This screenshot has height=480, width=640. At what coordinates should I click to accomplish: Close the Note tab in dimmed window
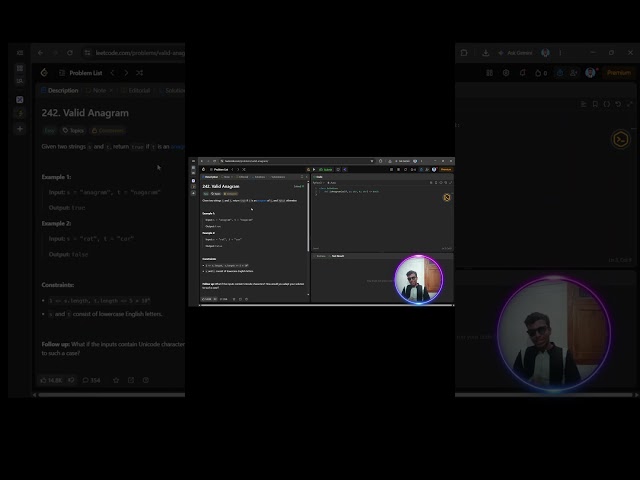pyautogui.click(x=111, y=90)
